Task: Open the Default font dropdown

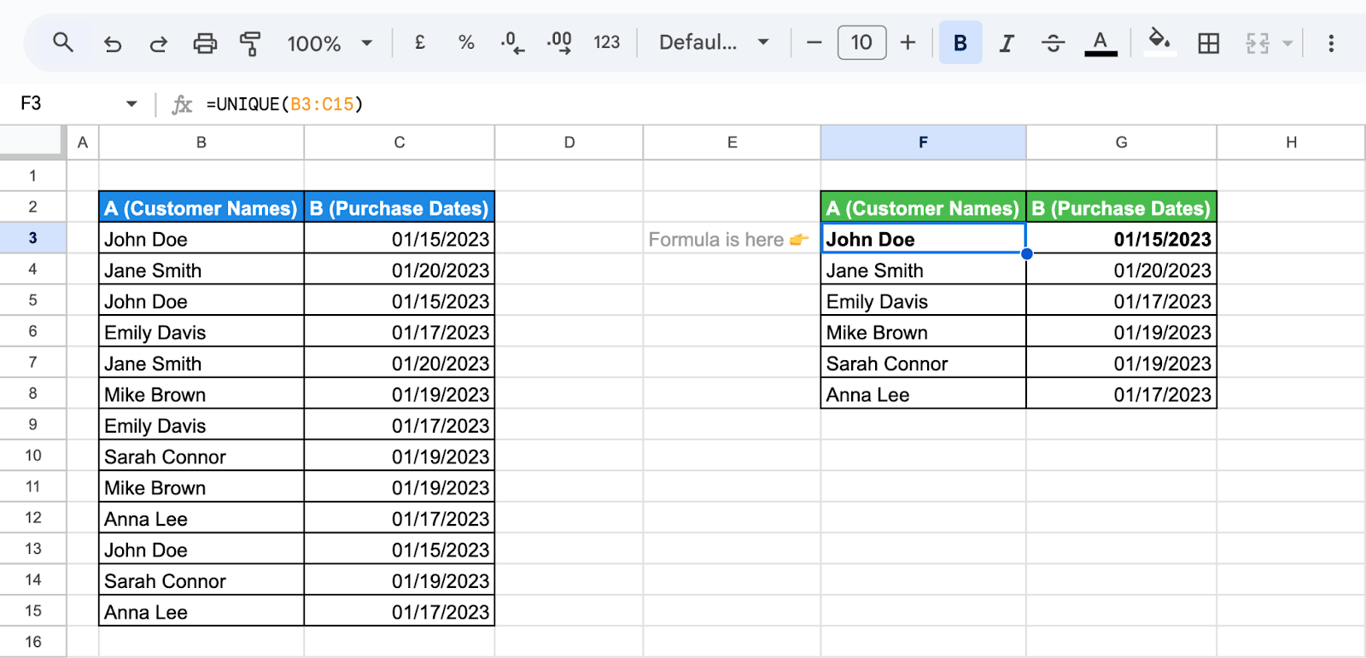Action: click(714, 43)
